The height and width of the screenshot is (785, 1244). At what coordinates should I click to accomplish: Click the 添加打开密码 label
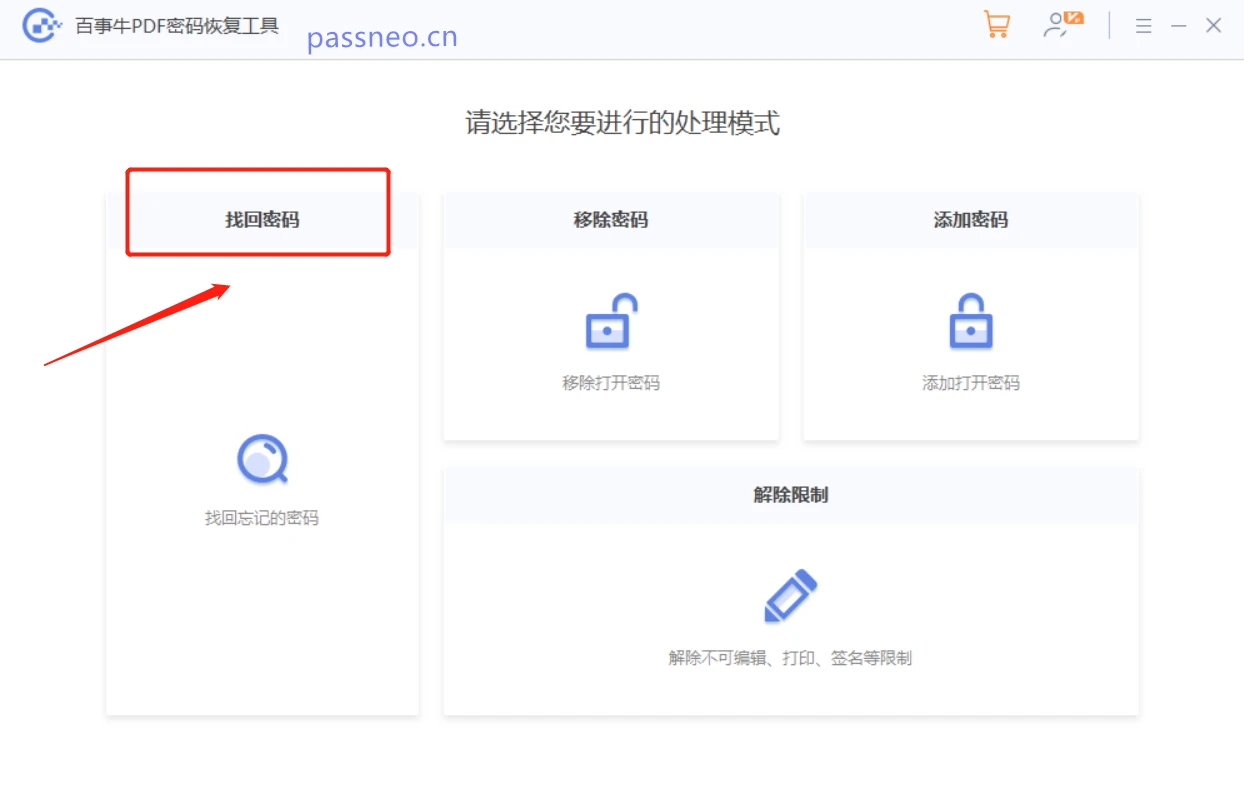971,383
